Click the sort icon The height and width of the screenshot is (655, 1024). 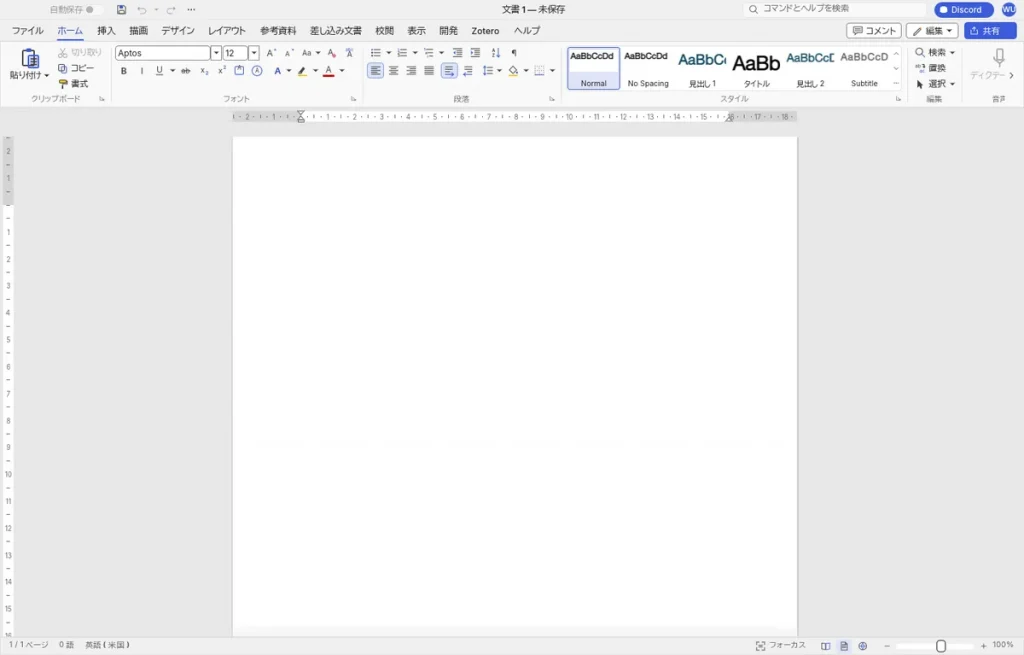[496, 53]
